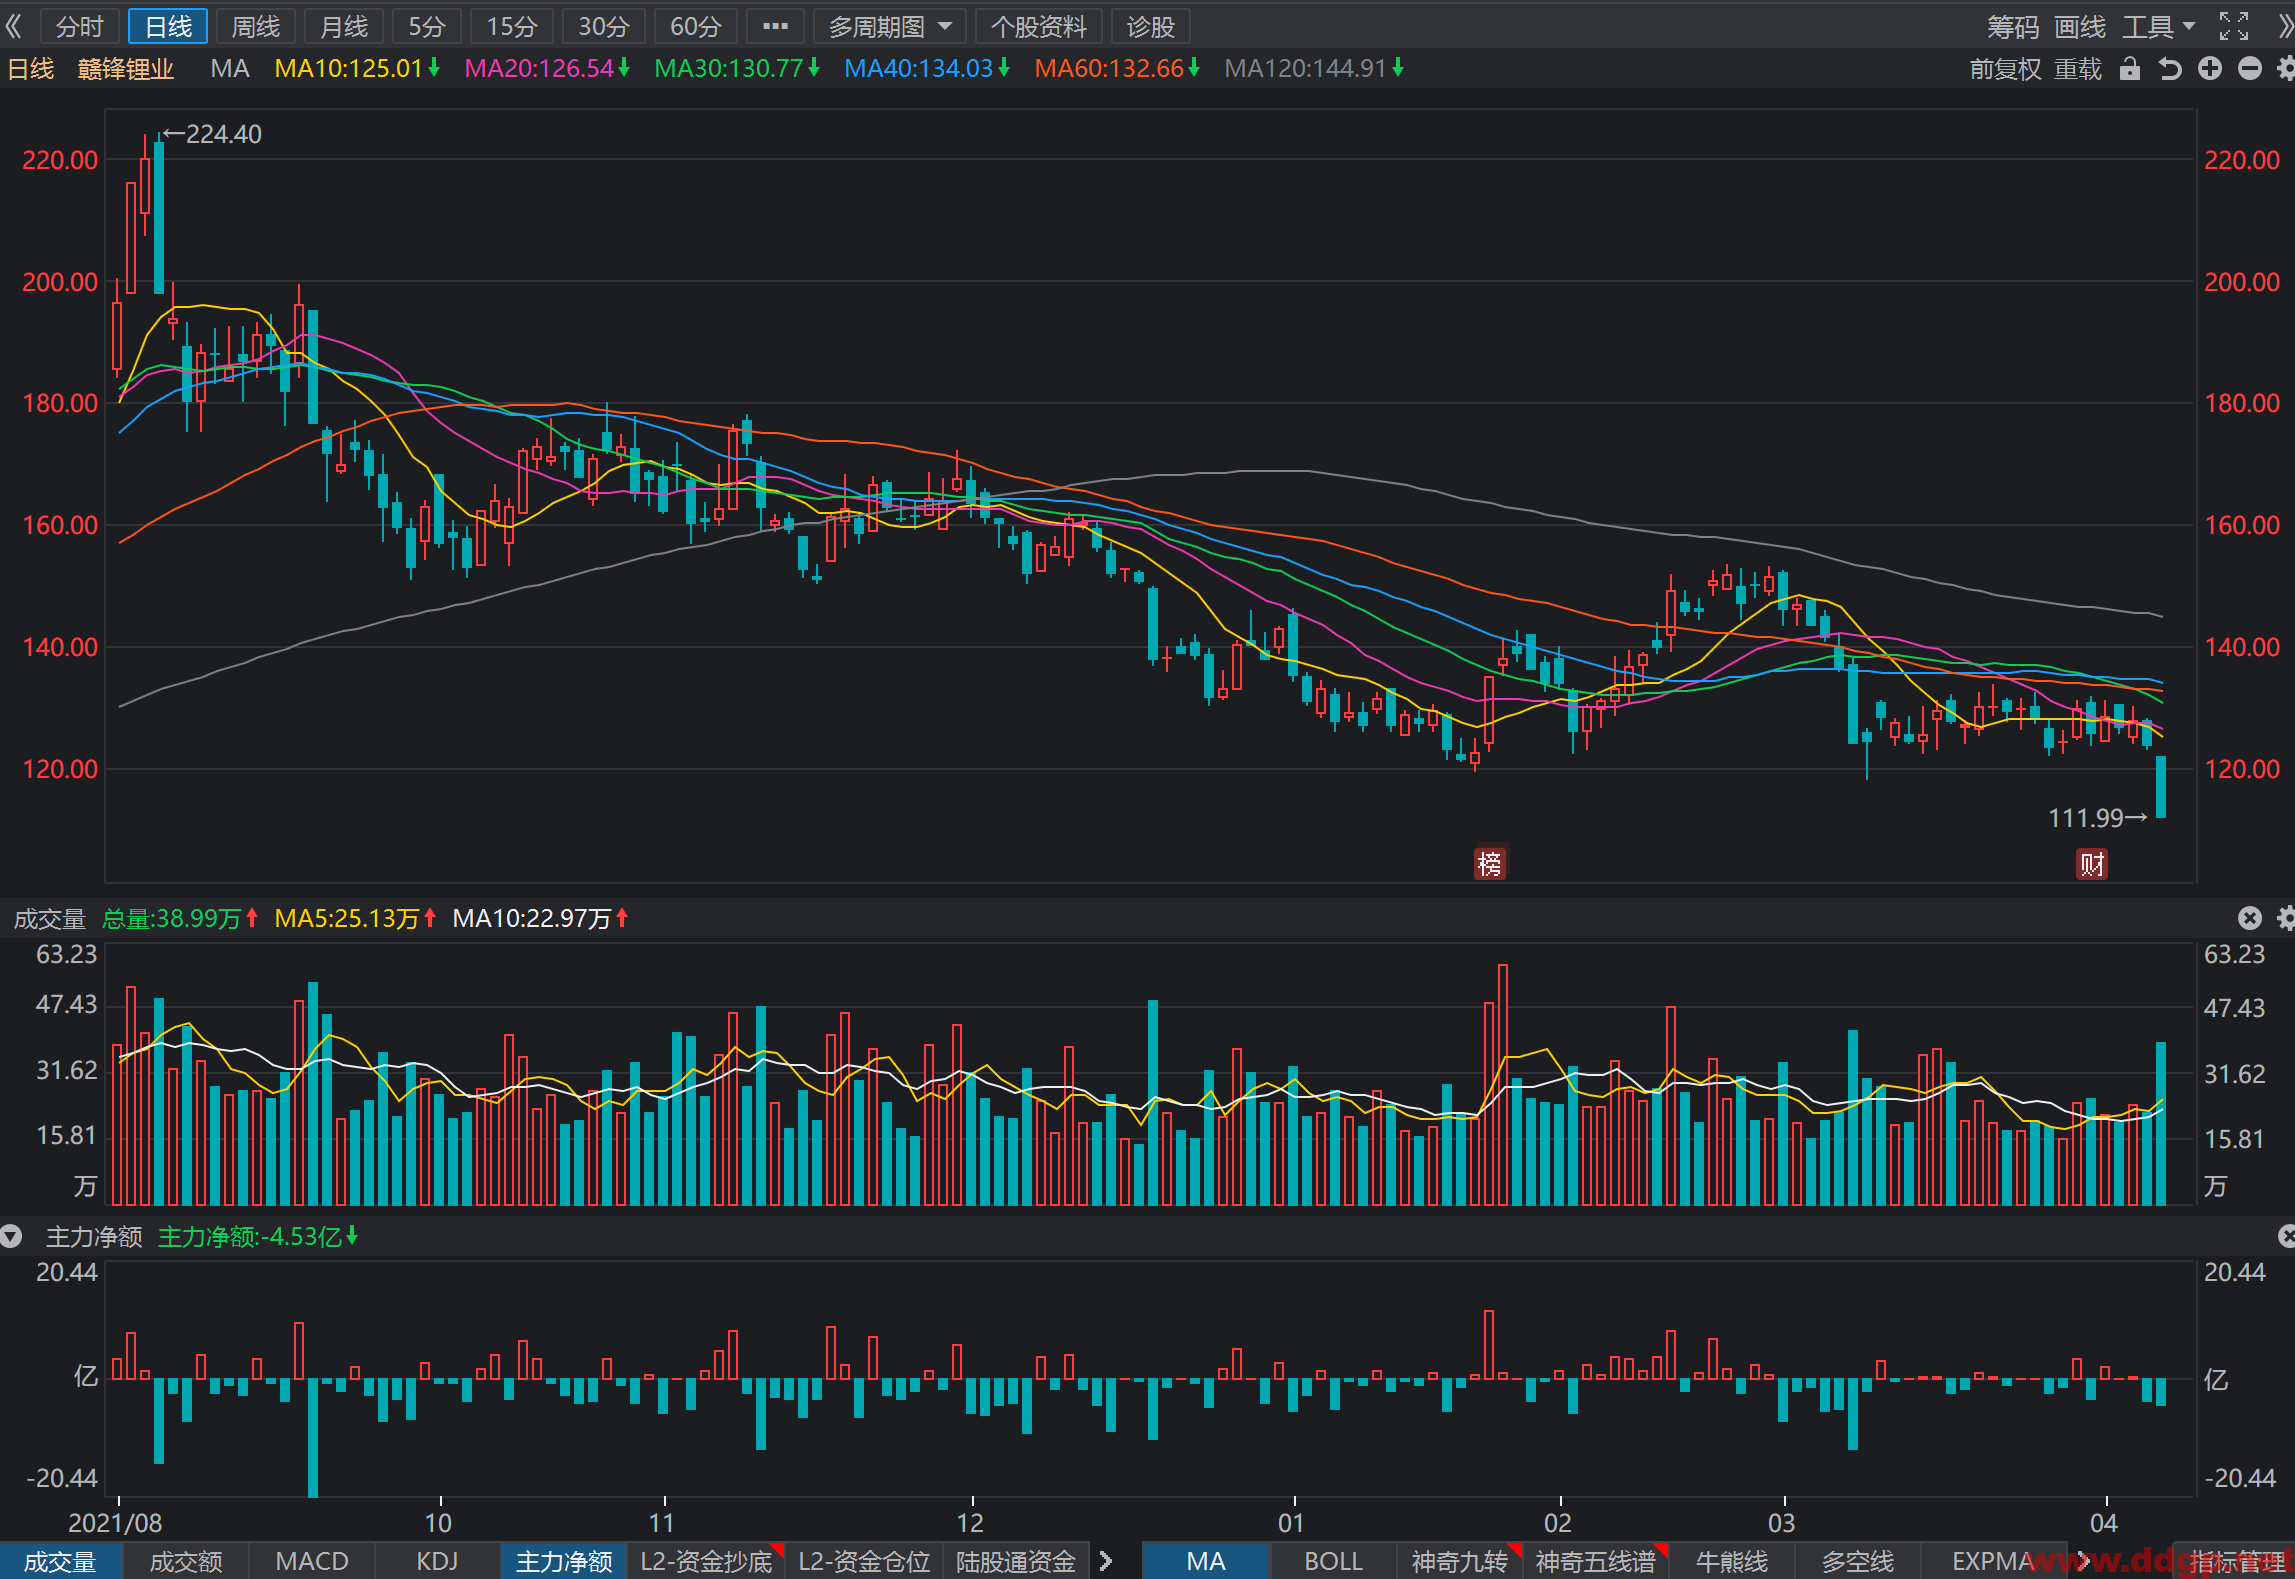Viewport: 2295px width, 1579px height.
Task: Enter fullscreen with the expand arrows icon
Action: point(2234,27)
